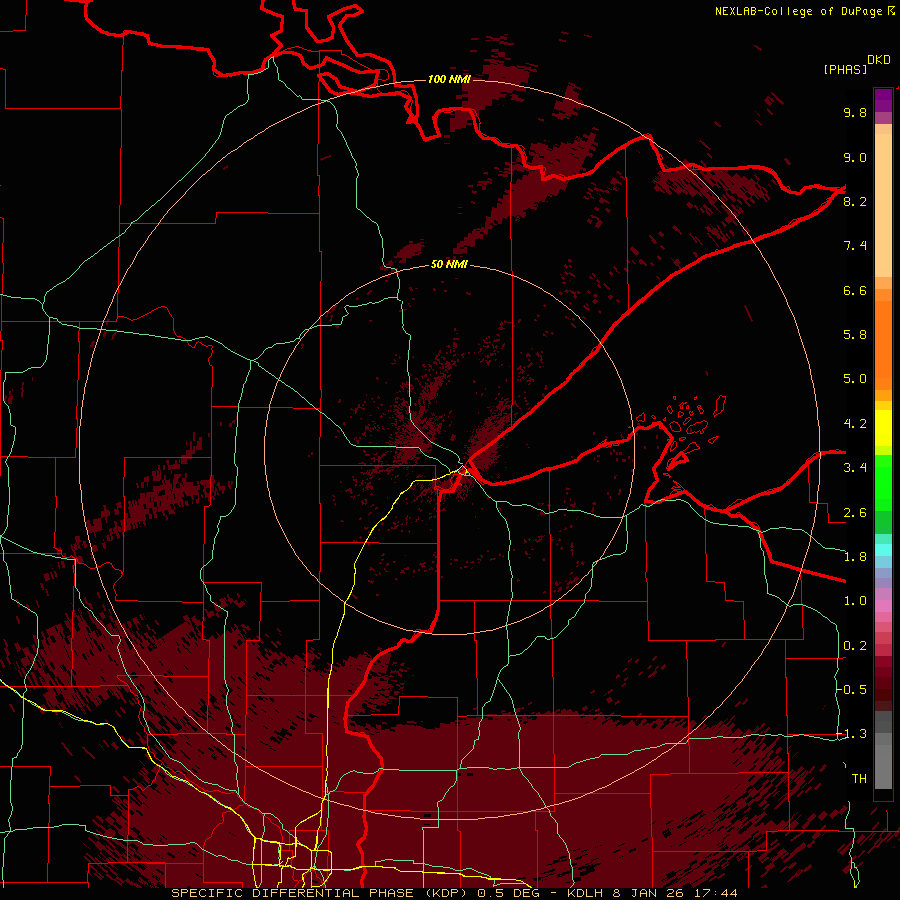Click the [PHAS] legend heading
The image size is (900, 900).
click(x=845, y=70)
